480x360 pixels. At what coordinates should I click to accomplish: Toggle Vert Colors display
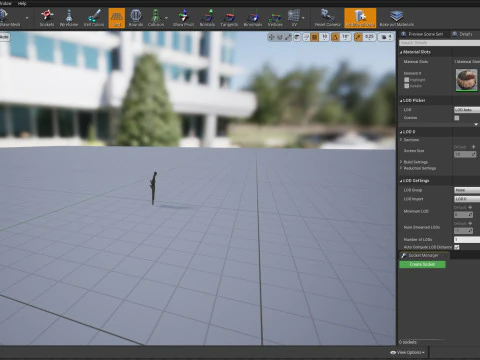pyautogui.click(x=94, y=18)
